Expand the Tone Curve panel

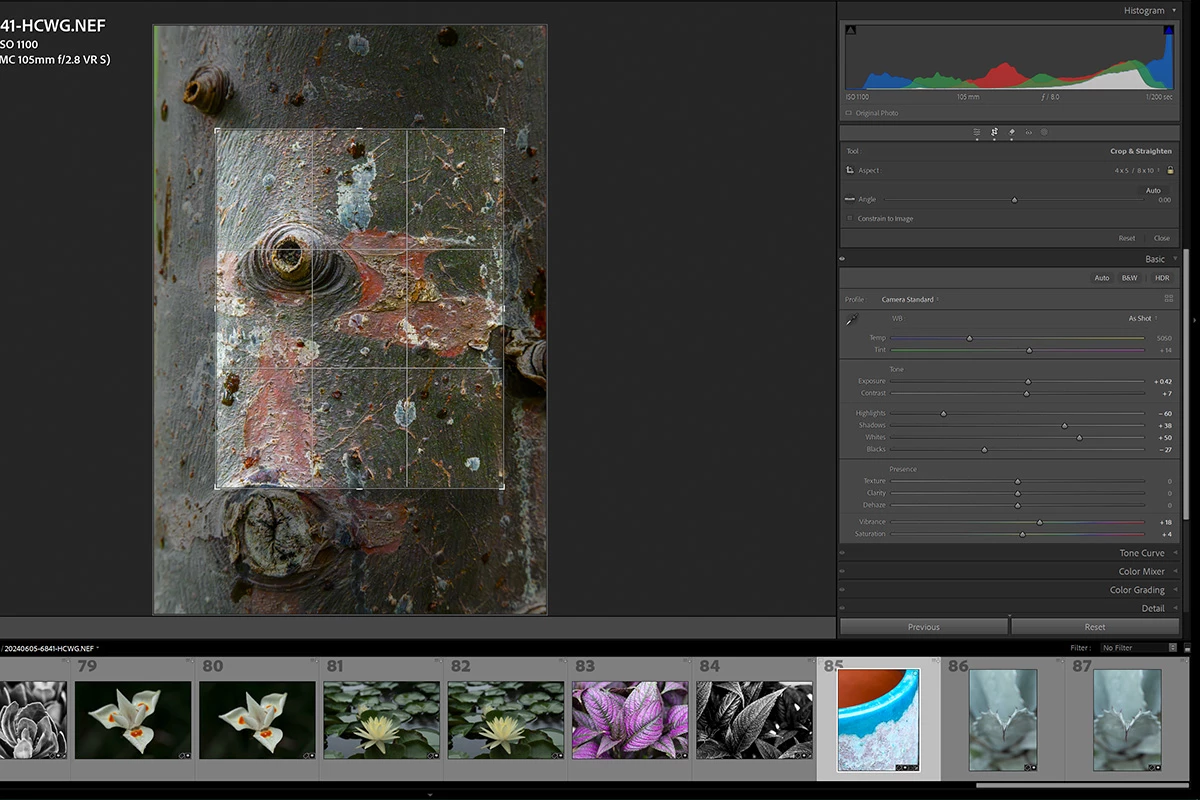pyautogui.click(x=1175, y=553)
